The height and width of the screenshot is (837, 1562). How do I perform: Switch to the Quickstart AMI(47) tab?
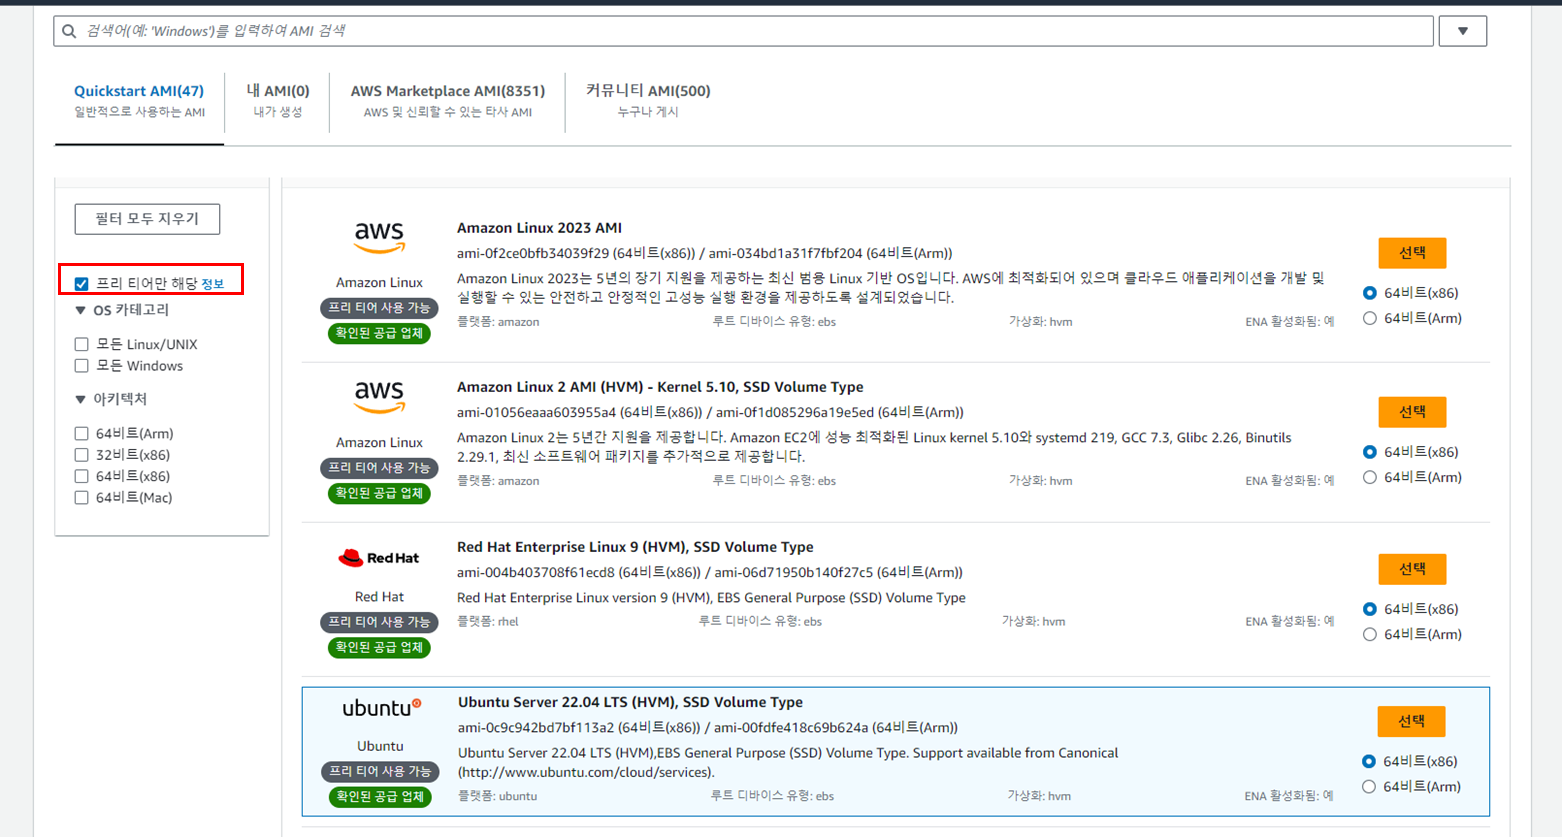coord(139,100)
